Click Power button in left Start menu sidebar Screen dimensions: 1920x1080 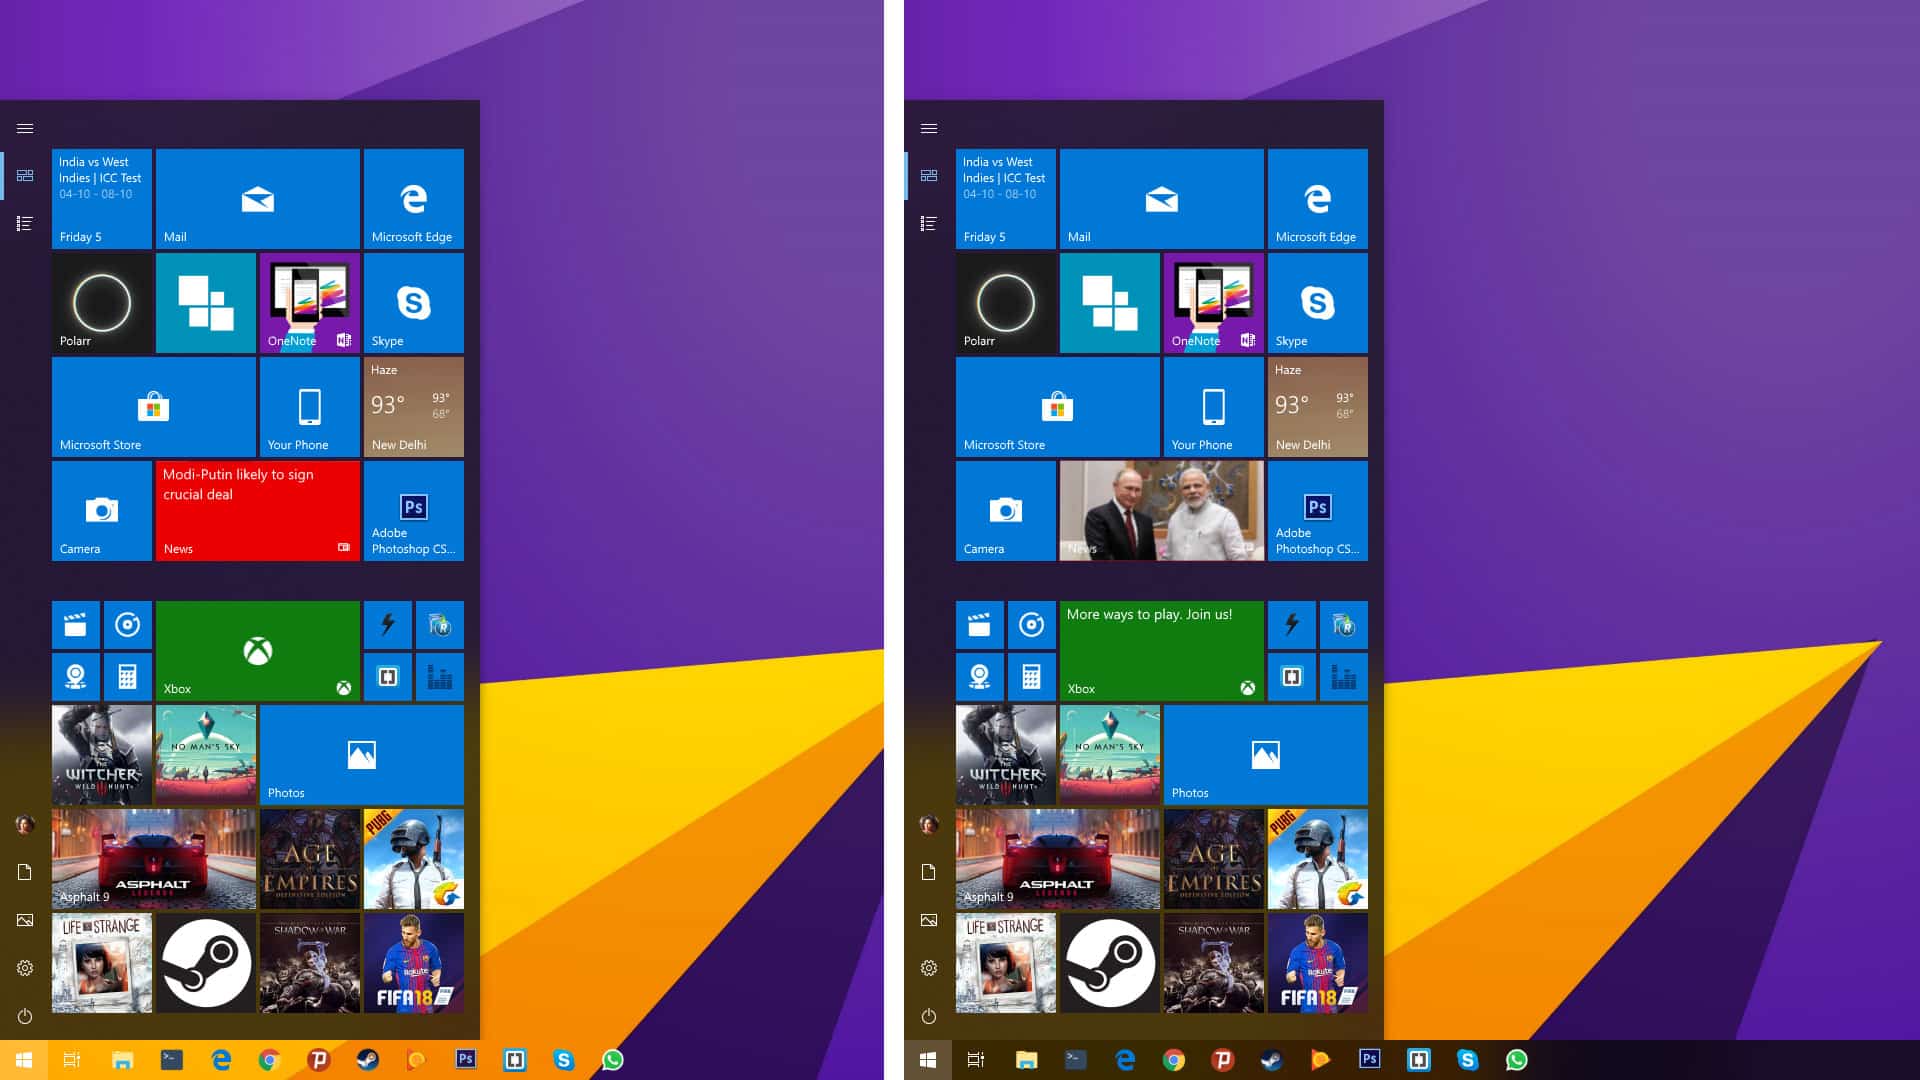[x=25, y=1016]
